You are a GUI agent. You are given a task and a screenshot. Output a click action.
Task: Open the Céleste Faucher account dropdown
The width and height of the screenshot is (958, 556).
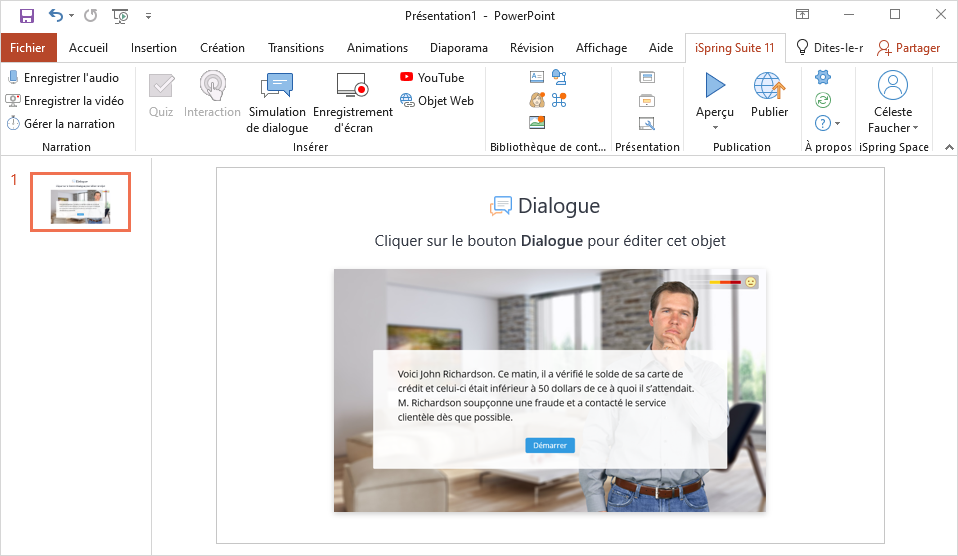pyautogui.click(x=893, y=127)
